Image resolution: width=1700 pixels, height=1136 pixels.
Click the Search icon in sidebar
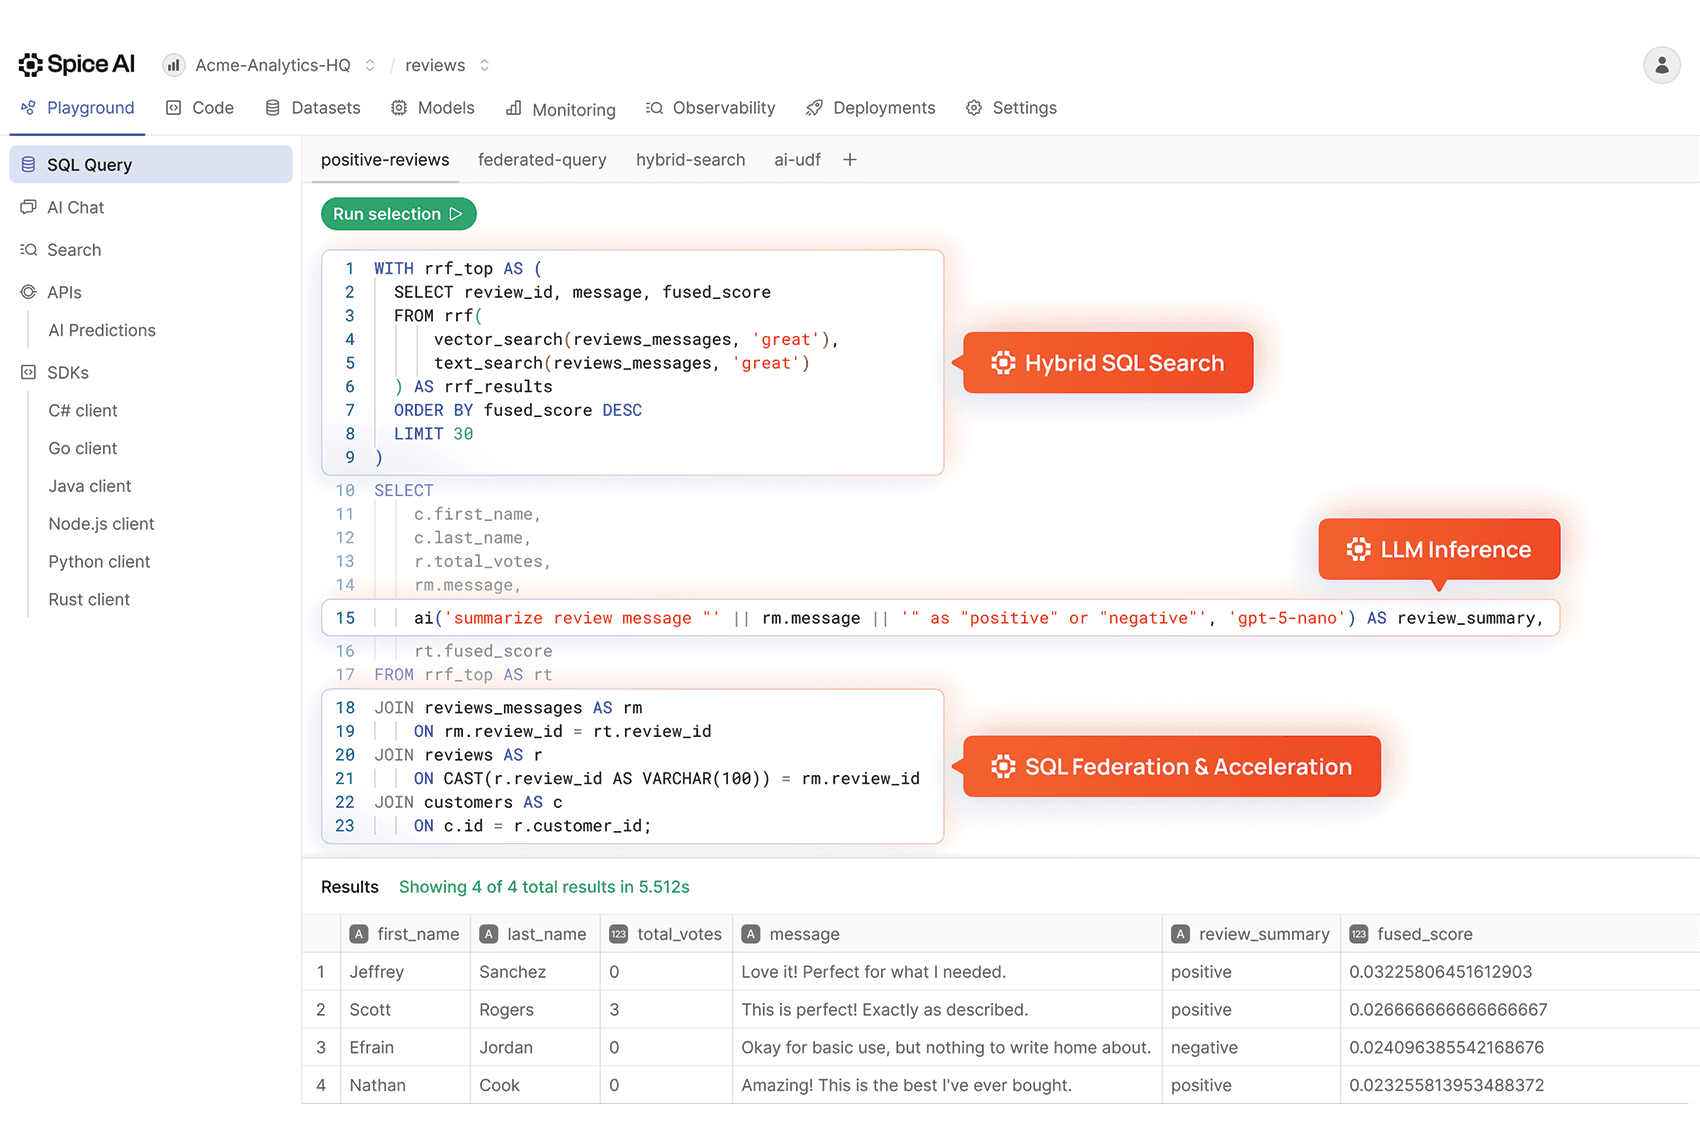(27, 250)
